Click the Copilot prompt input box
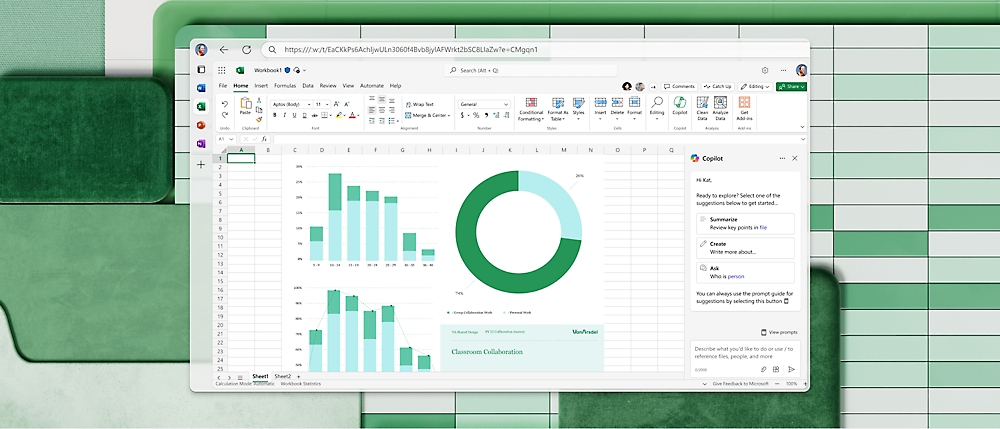This screenshot has width=1000, height=429. [745, 351]
